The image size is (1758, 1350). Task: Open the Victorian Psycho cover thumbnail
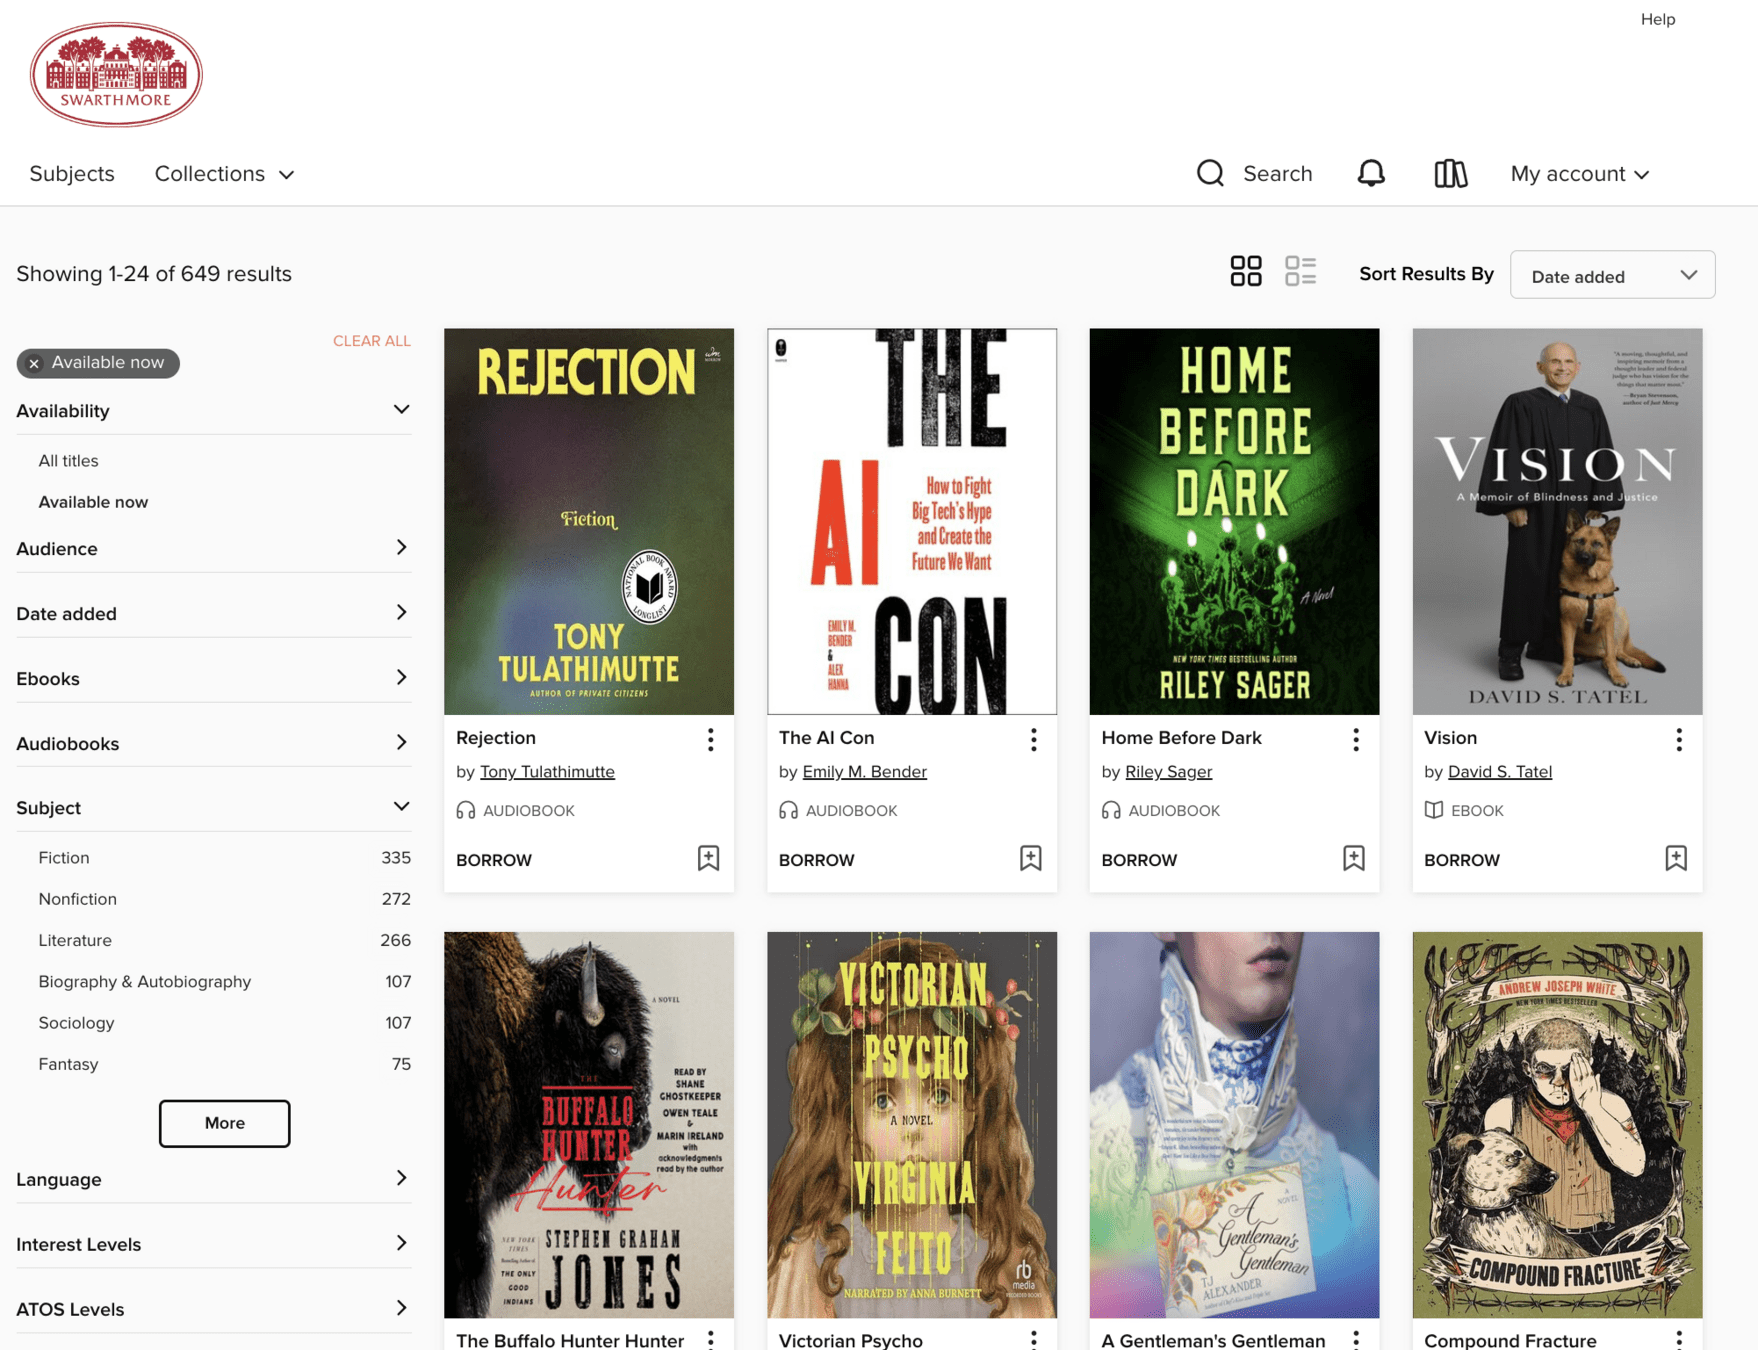click(x=912, y=1125)
